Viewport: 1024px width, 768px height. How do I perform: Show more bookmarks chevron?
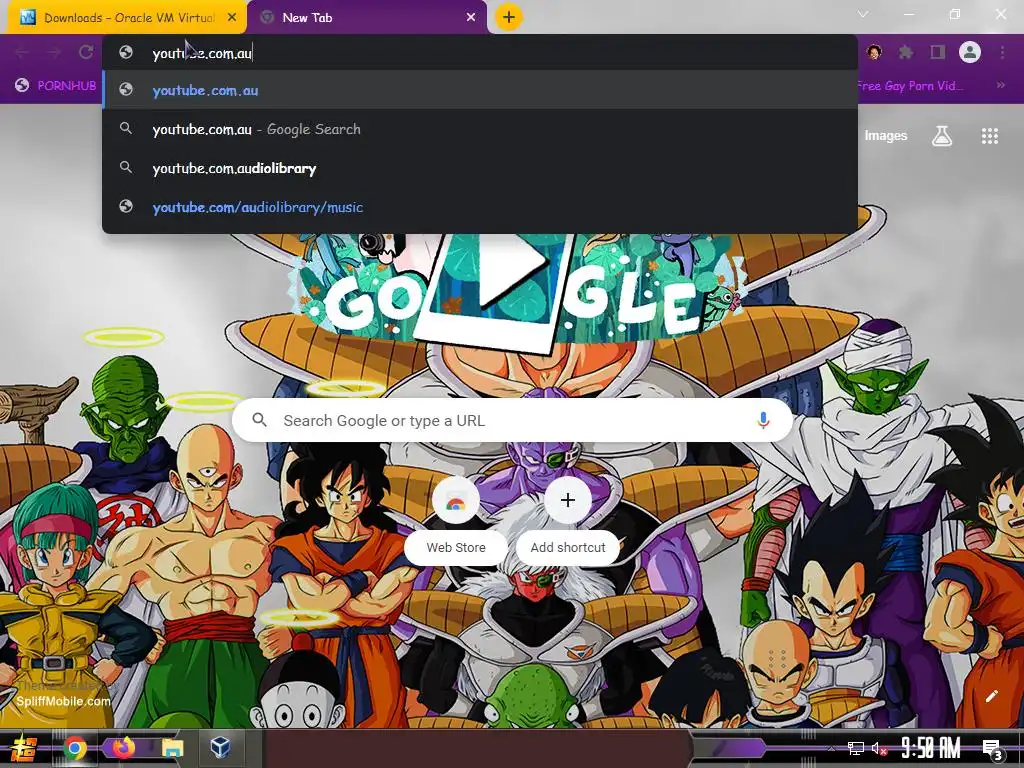(1000, 85)
